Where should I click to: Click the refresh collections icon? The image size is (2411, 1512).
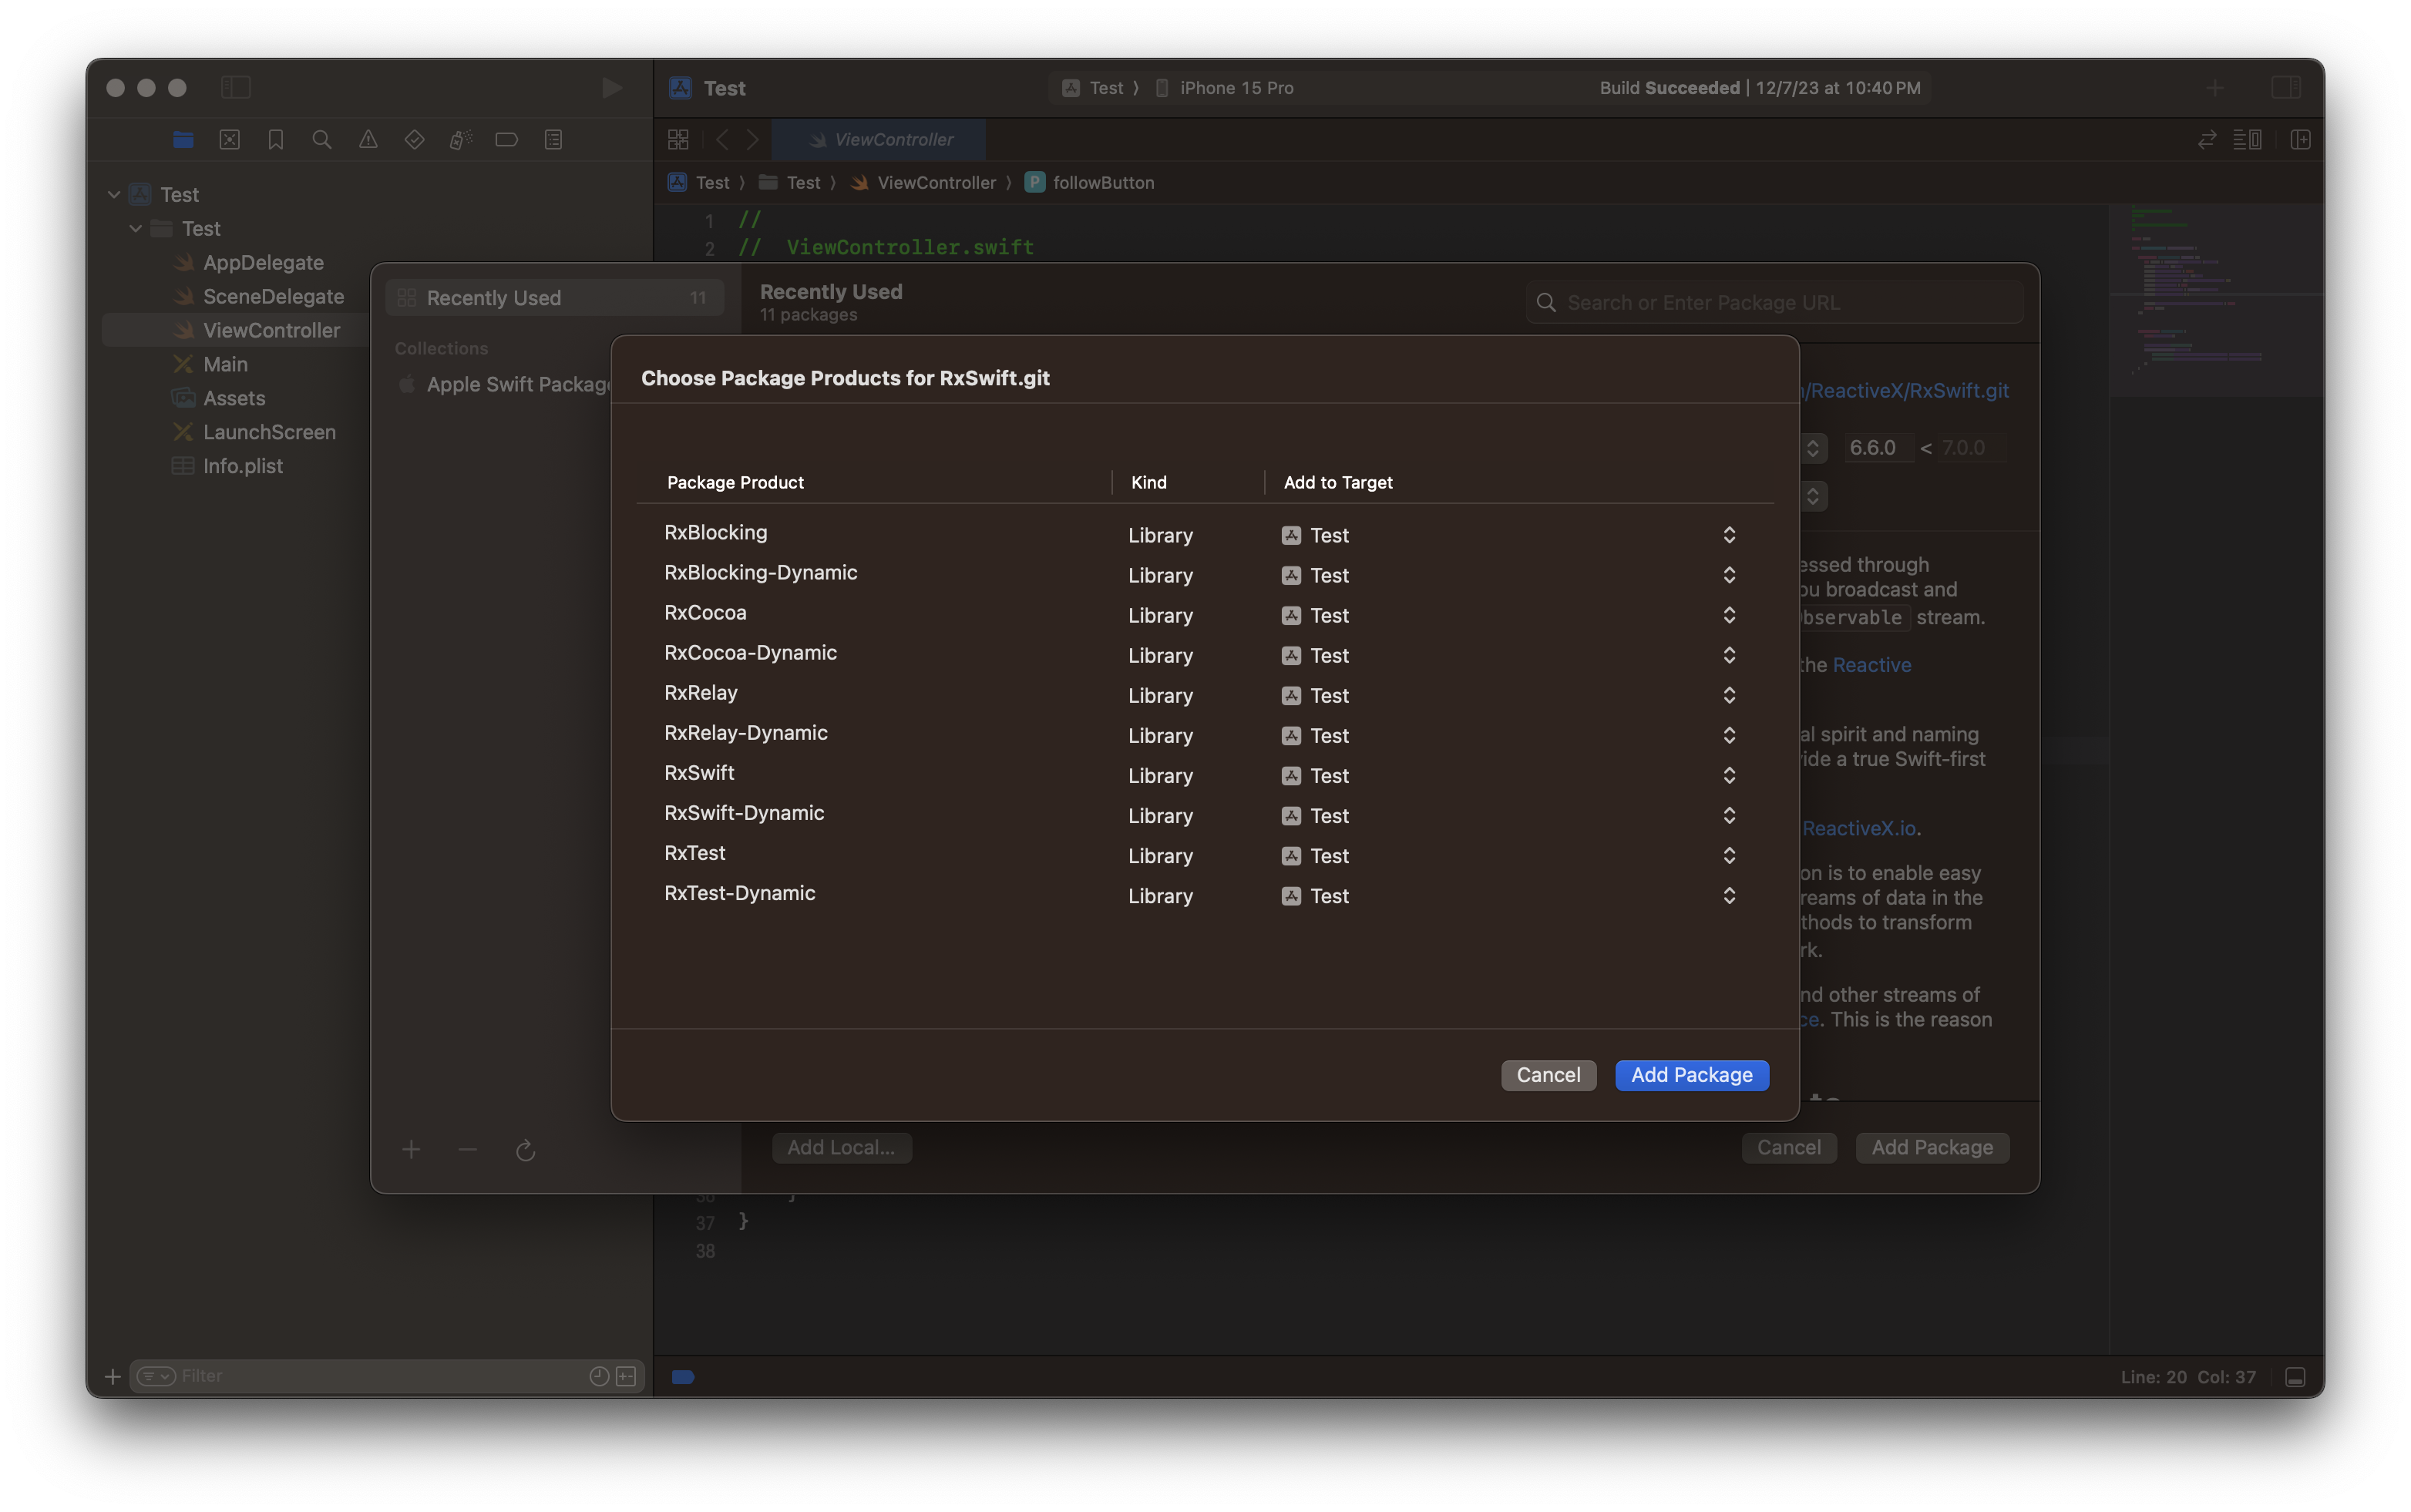tap(525, 1151)
